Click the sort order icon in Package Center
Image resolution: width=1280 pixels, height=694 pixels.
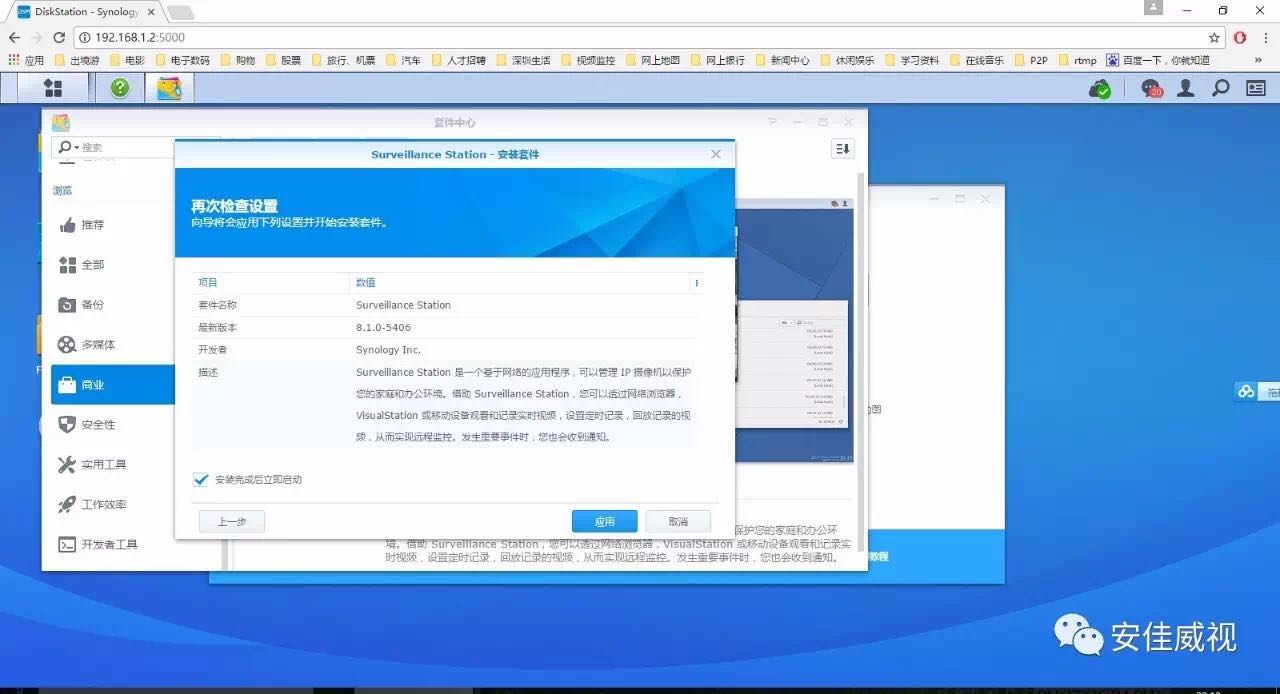(x=842, y=149)
